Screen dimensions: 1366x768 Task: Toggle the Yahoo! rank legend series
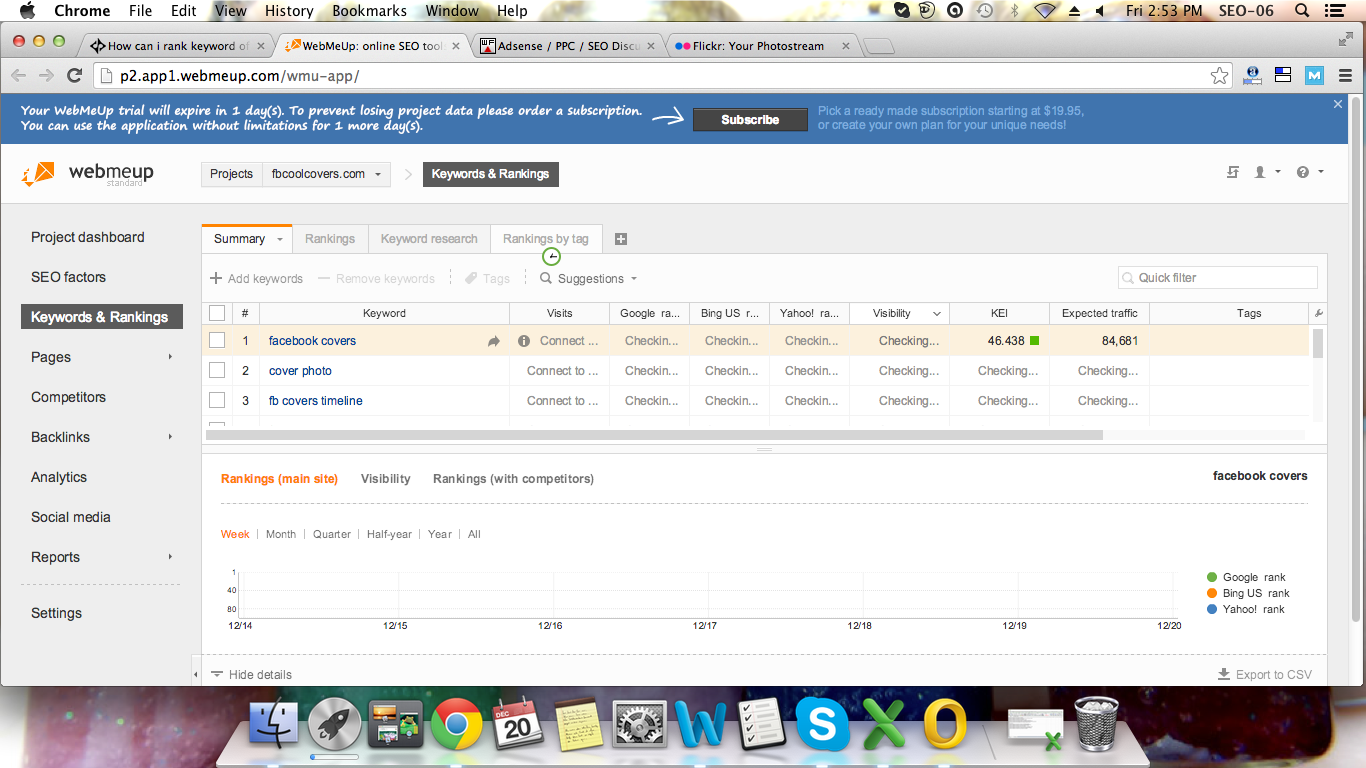(x=1246, y=609)
